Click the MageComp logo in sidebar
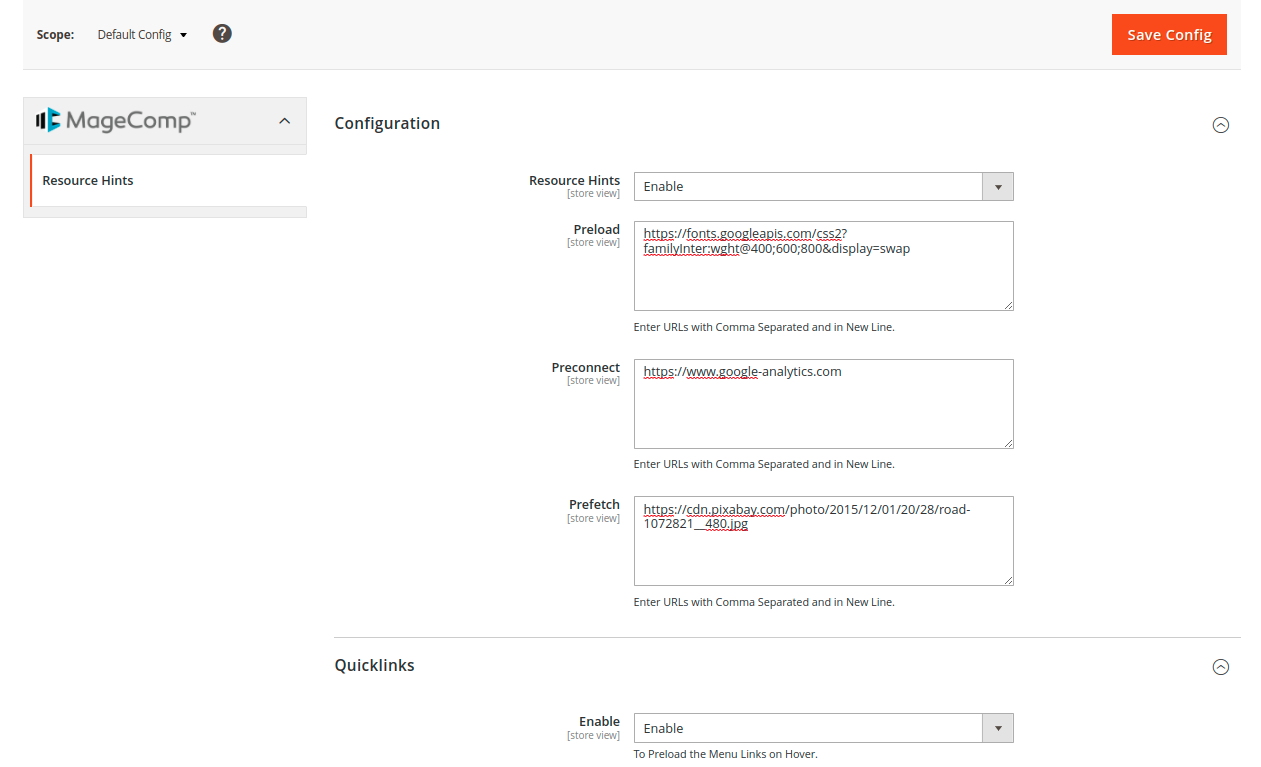 tap(115, 121)
